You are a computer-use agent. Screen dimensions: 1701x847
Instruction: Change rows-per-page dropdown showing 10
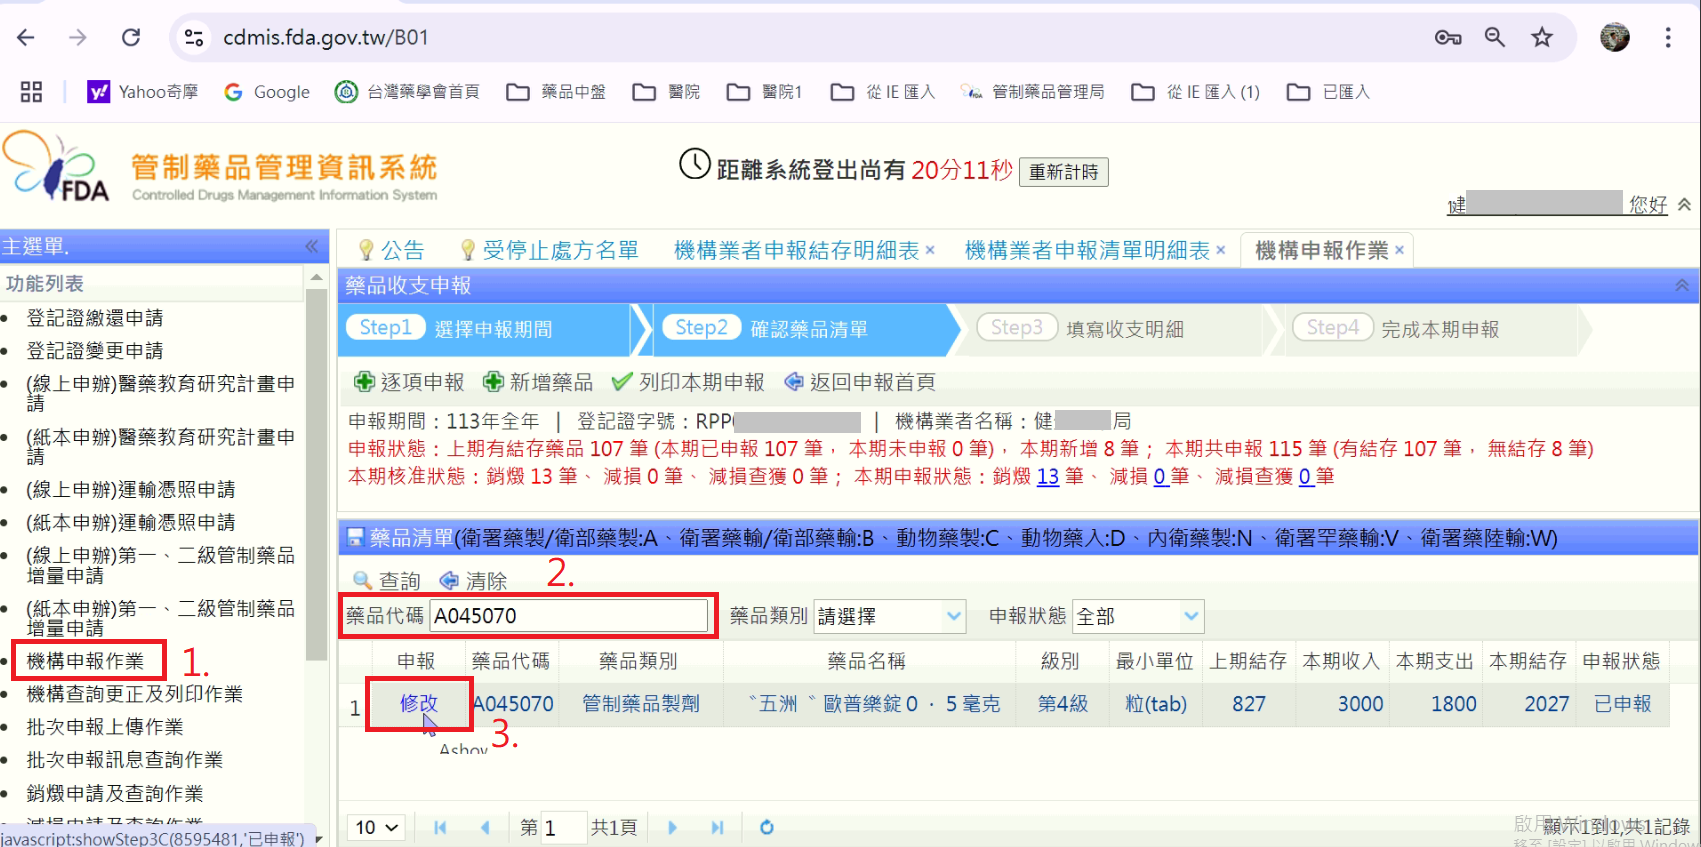377,827
